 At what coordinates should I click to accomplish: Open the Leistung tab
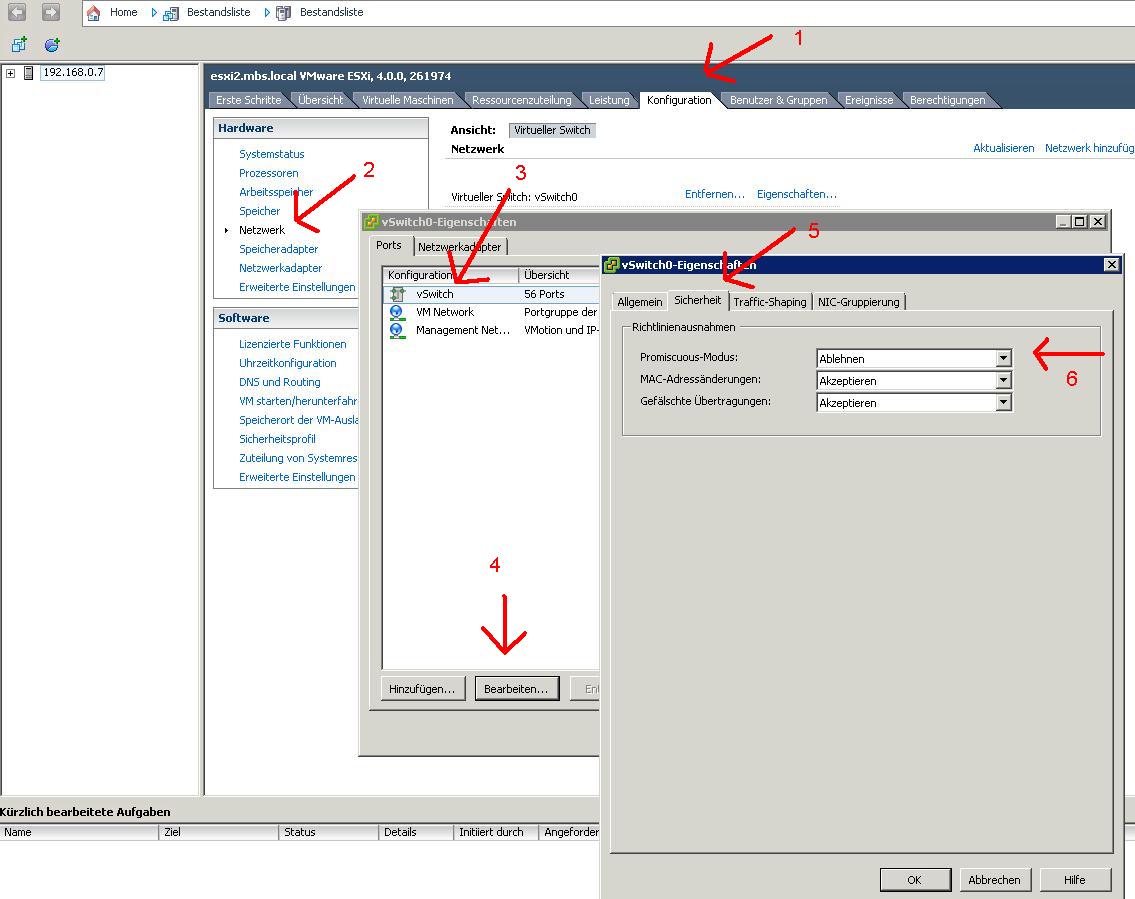[609, 100]
